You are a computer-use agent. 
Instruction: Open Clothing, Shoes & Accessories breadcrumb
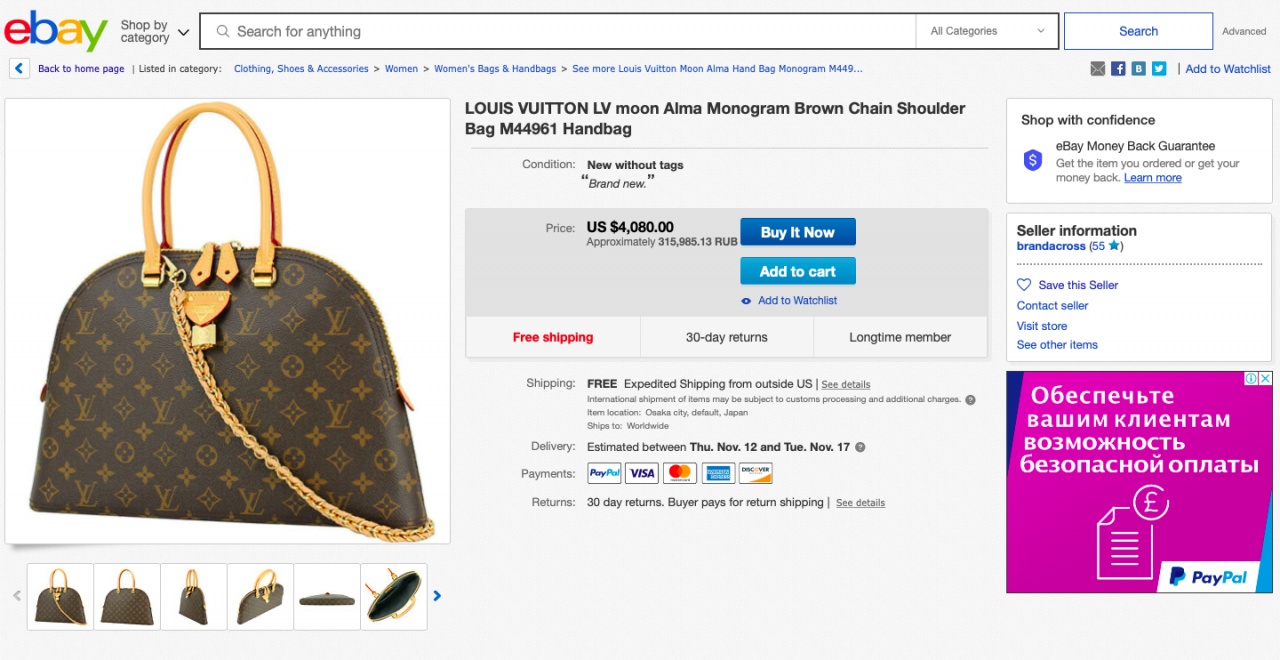301,69
